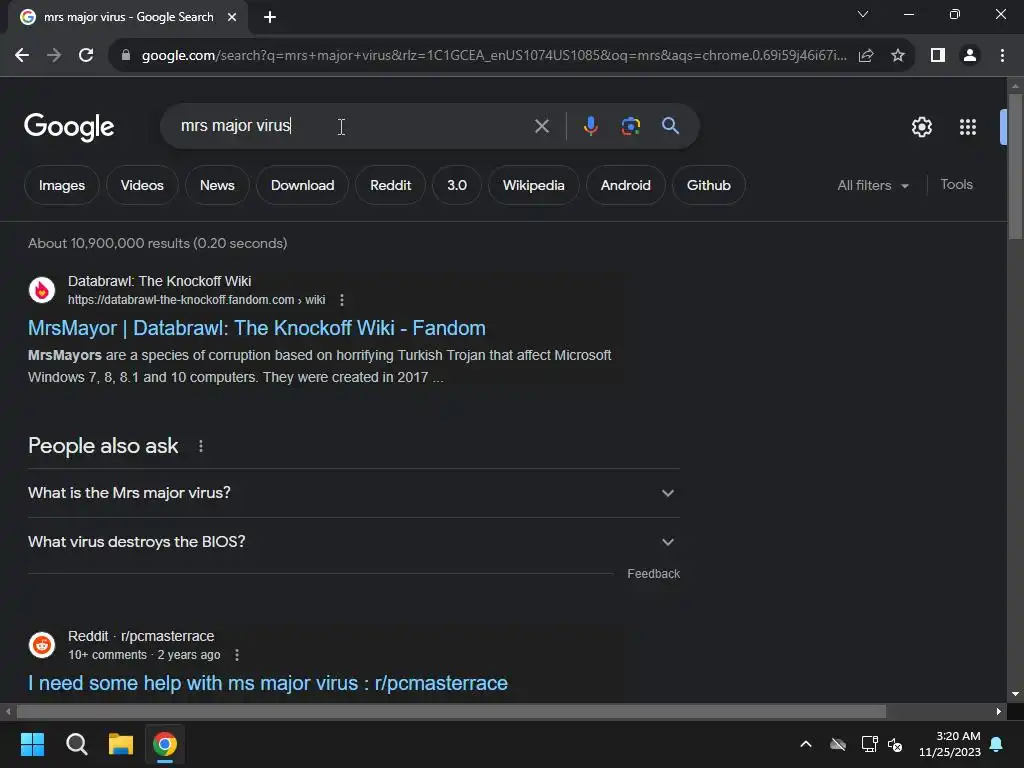Clear the search query with X
Screen dimensions: 1024x768
click(541, 126)
